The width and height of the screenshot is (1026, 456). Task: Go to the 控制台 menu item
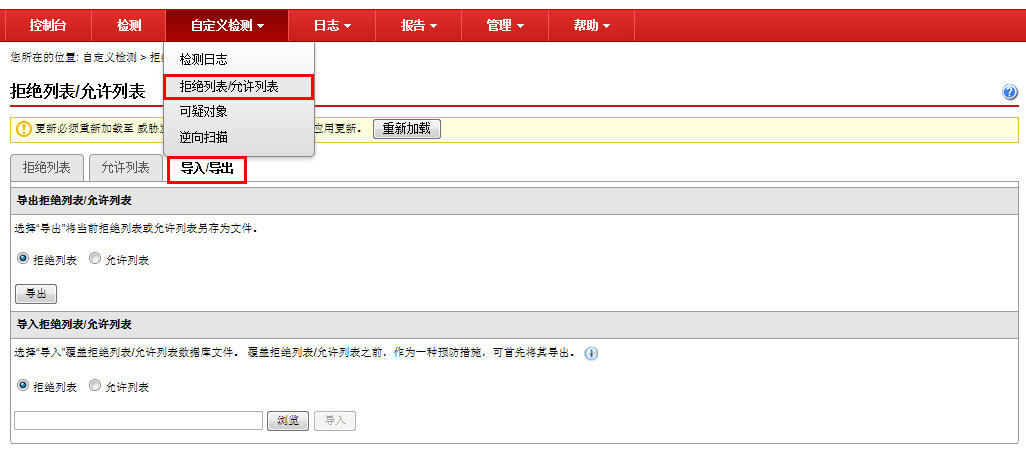coord(48,25)
